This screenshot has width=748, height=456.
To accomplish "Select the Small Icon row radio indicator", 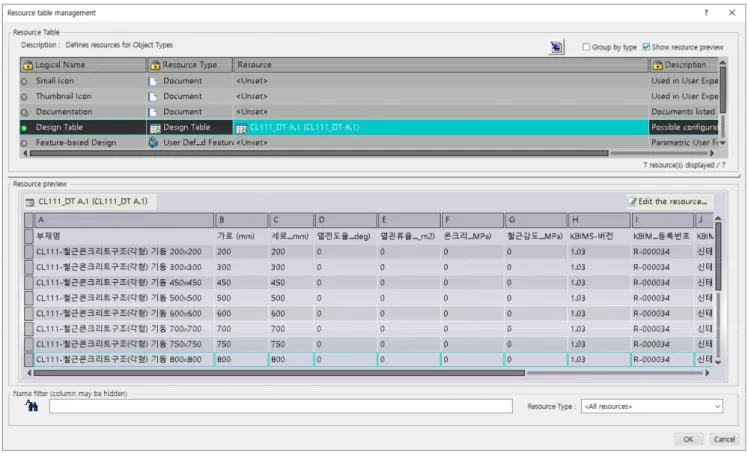I will [x=24, y=82].
